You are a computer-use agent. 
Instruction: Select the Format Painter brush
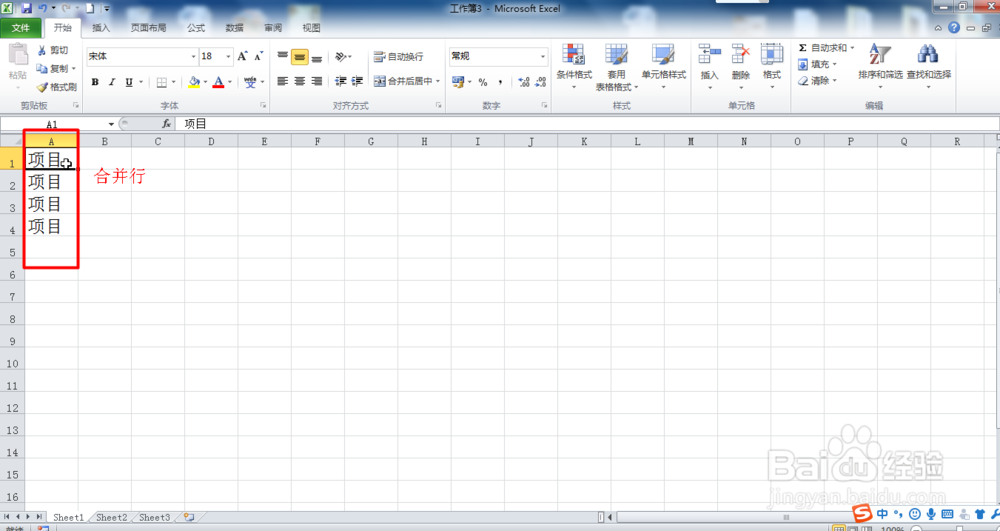42,87
